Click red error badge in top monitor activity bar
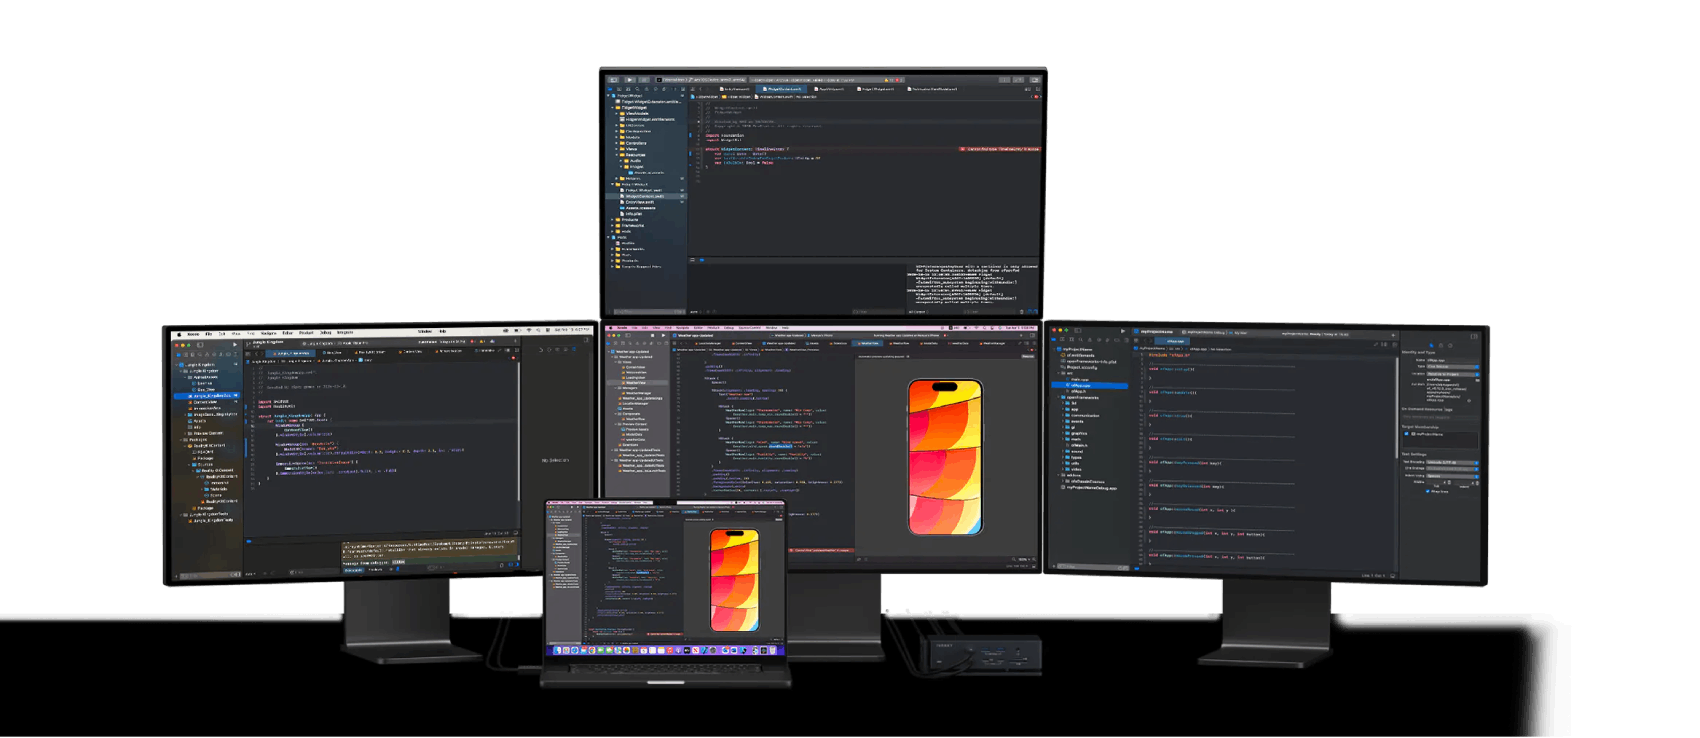Screen dimensions: 1700x738 899,80
